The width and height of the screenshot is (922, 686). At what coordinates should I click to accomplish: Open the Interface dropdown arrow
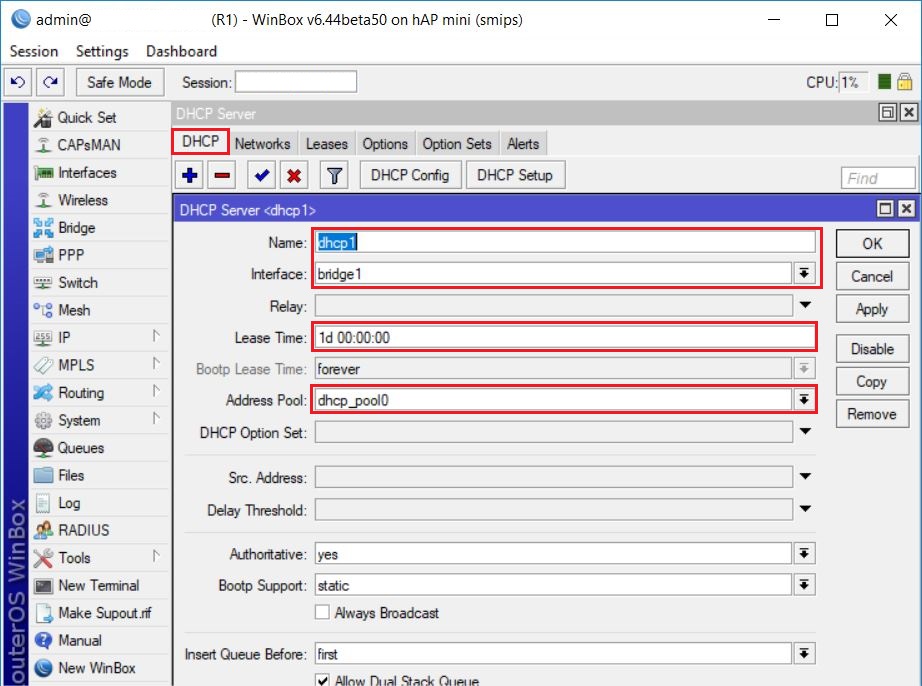click(x=804, y=273)
